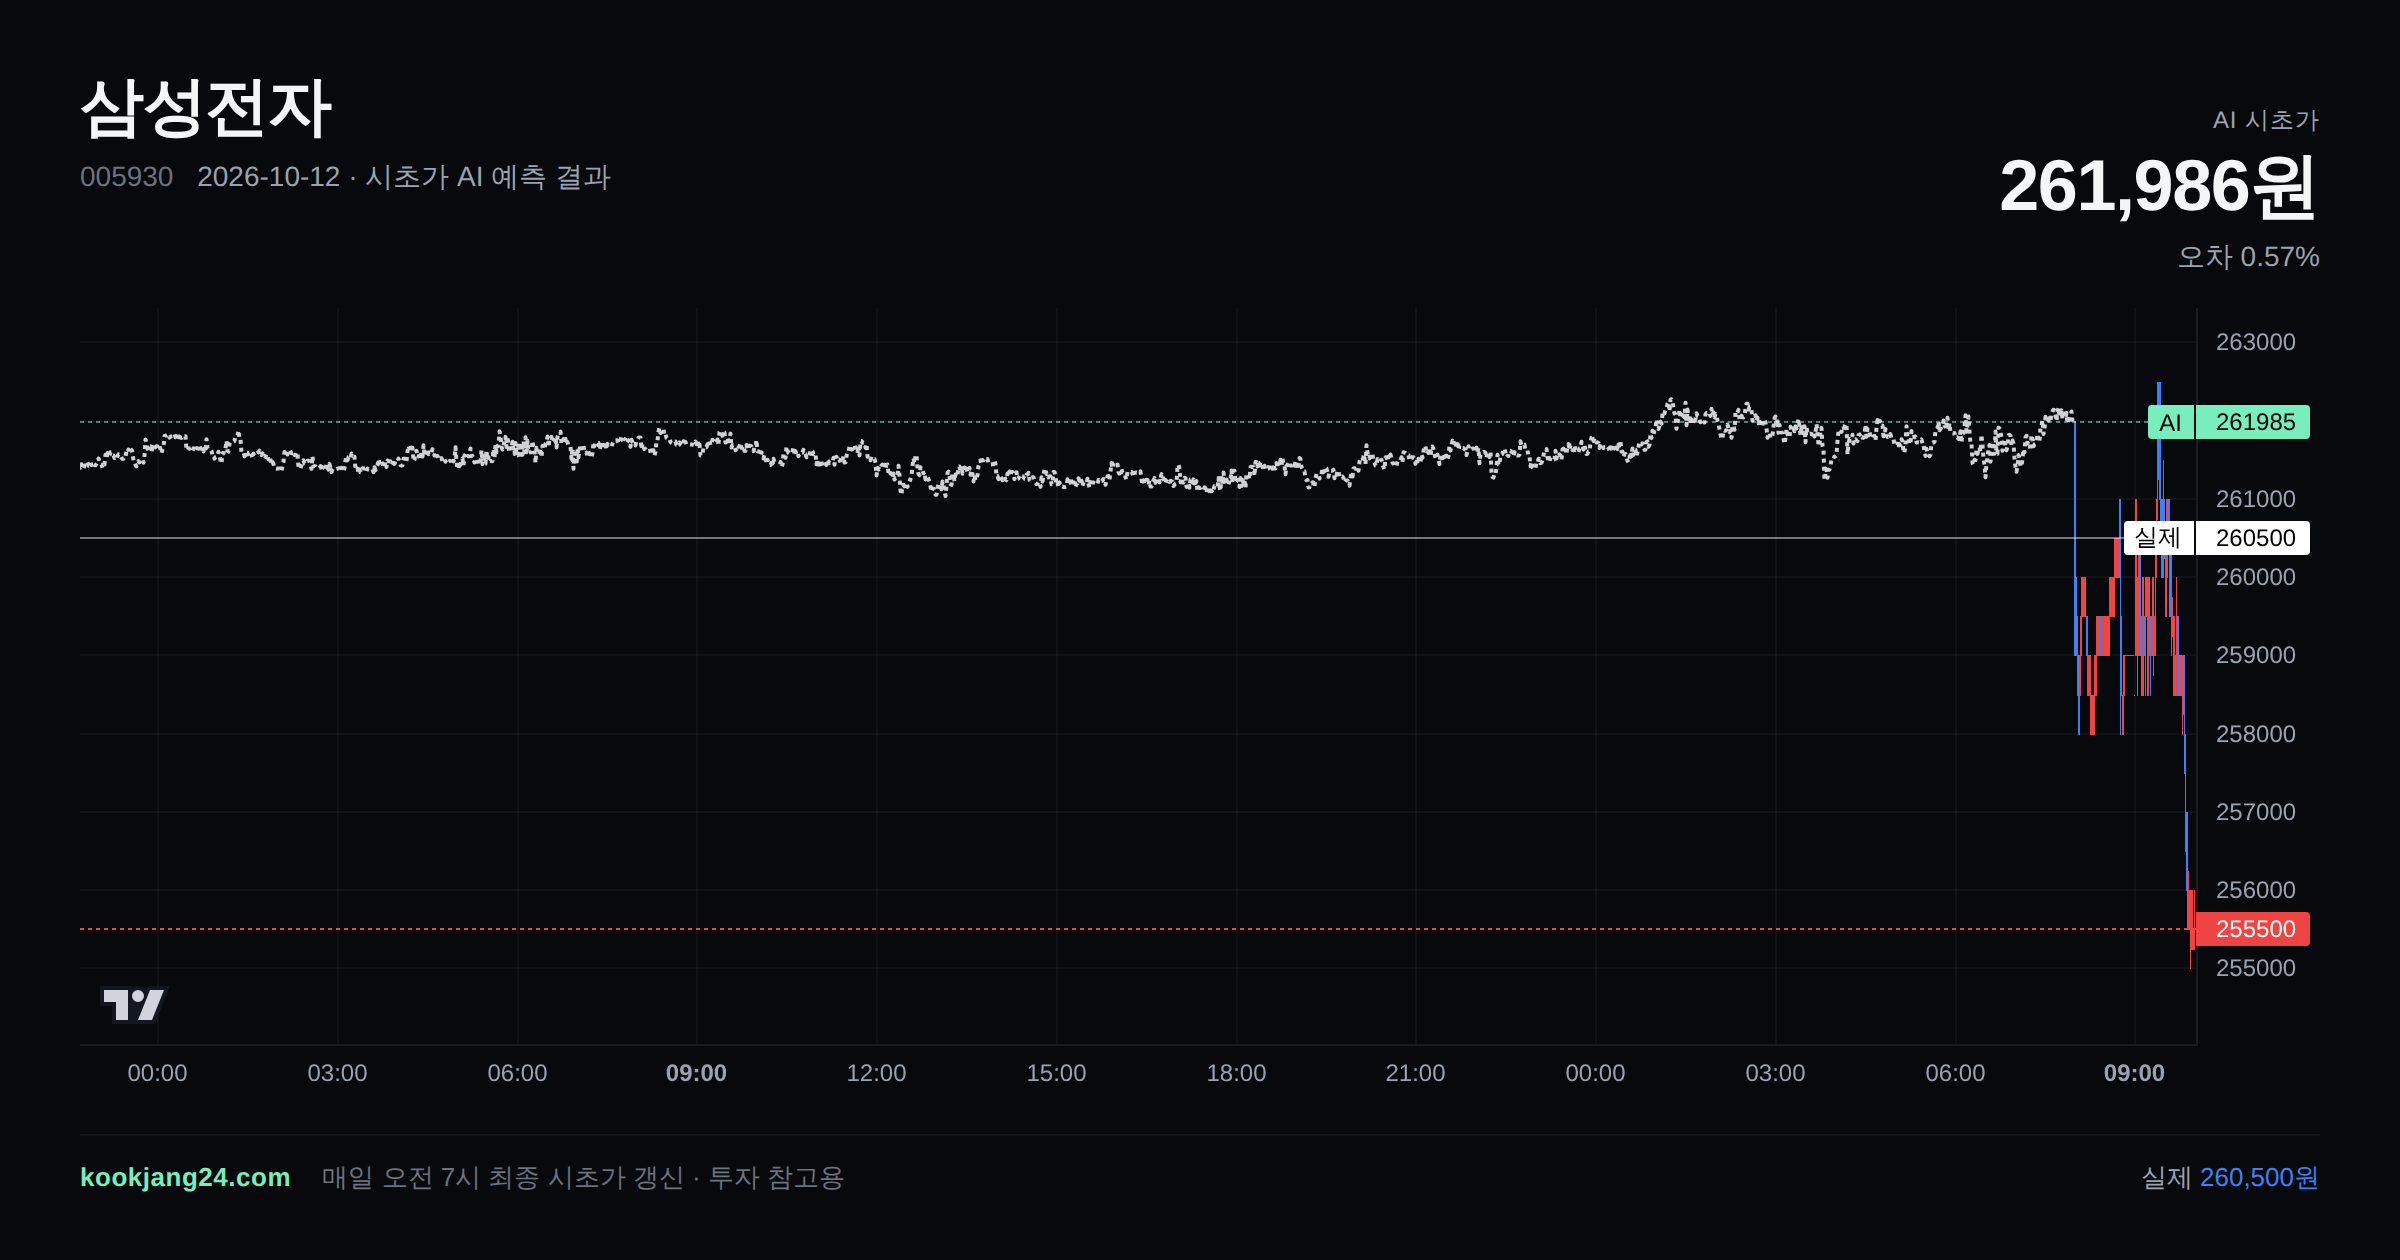
Task: Open the kookjang24.com link
Action: click(185, 1177)
